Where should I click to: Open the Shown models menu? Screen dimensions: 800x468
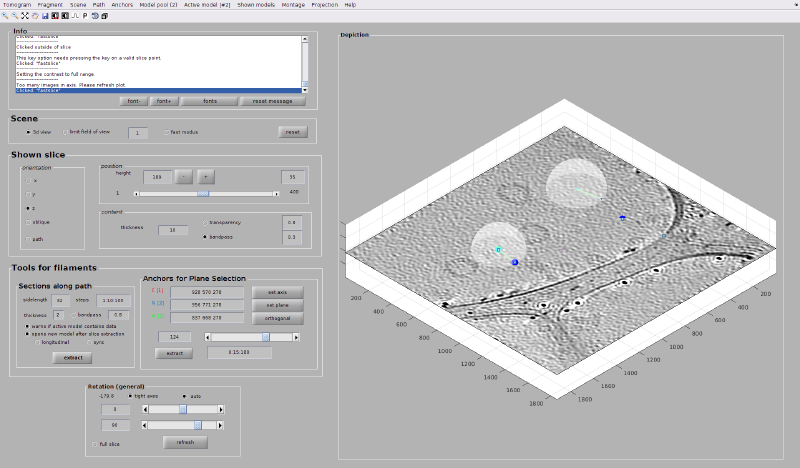coord(256,5)
